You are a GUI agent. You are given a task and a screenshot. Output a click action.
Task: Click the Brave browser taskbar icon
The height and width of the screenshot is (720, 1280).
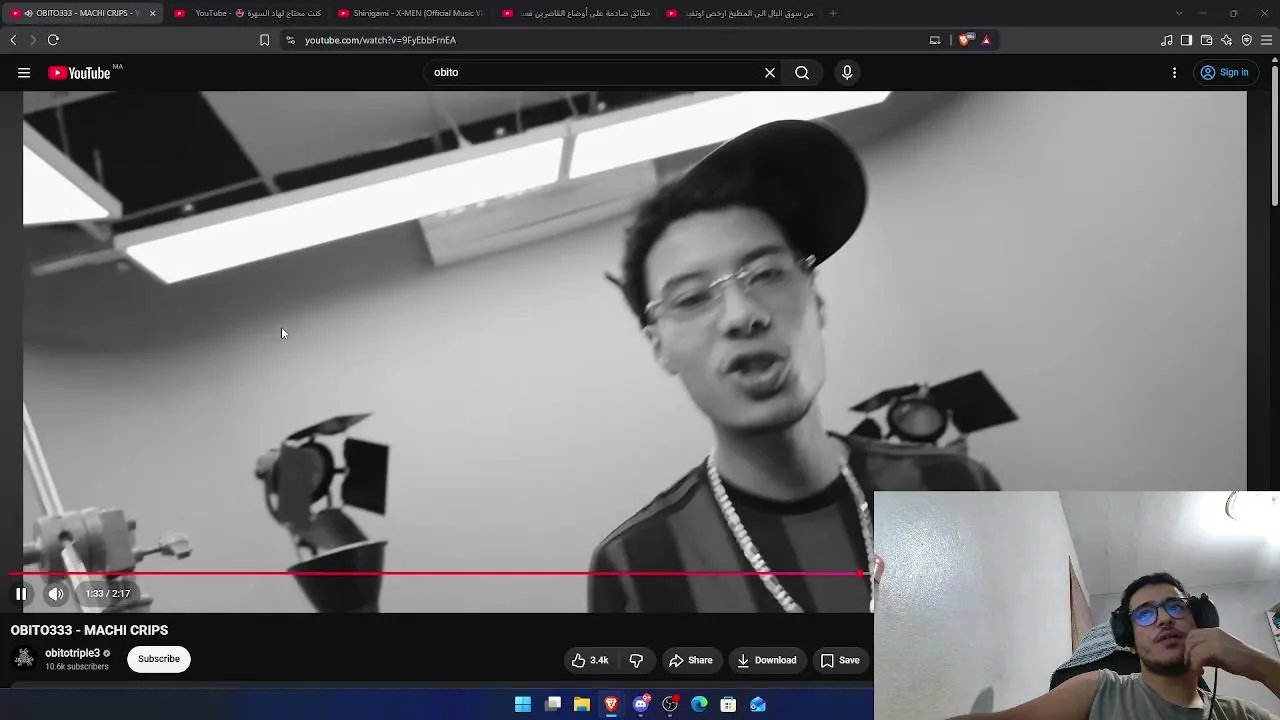tap(611, 705)
